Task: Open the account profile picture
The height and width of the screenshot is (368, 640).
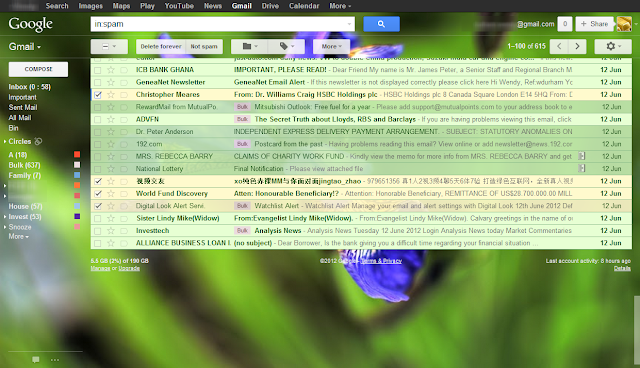Action: coord(624,24)
